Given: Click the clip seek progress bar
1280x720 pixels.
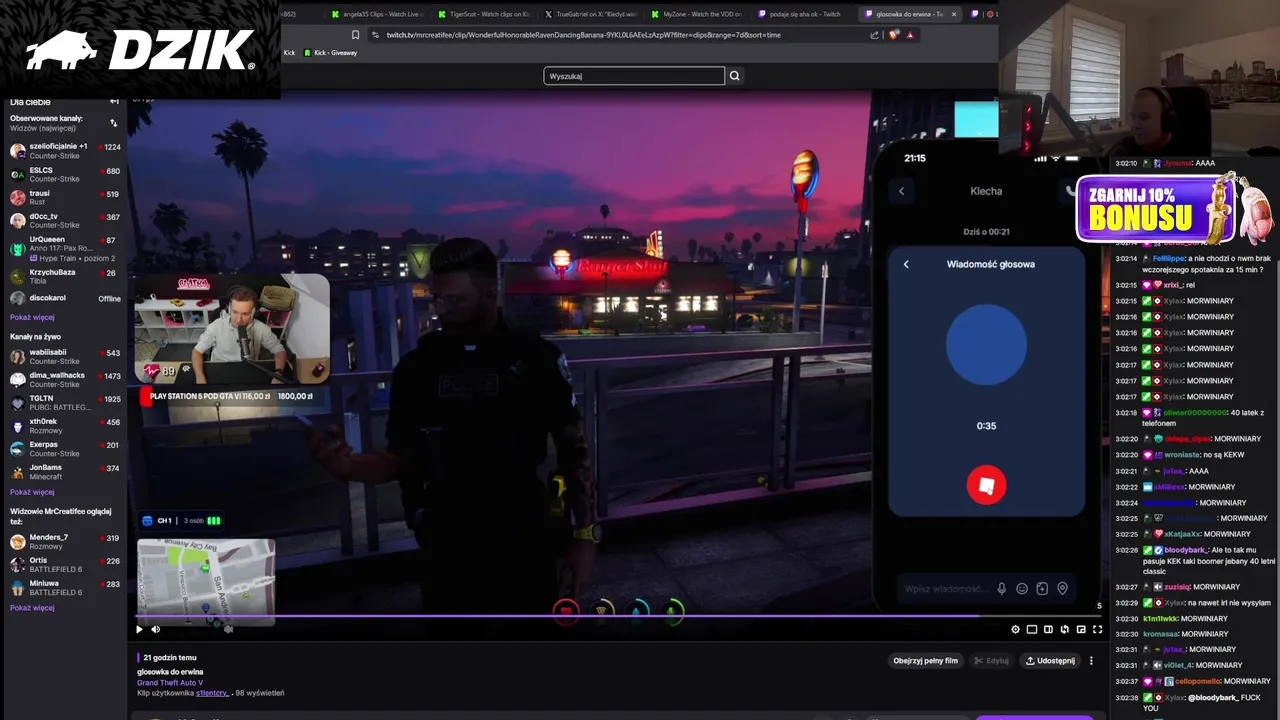Looking at the screenshot, I should [x=618, y=616].
